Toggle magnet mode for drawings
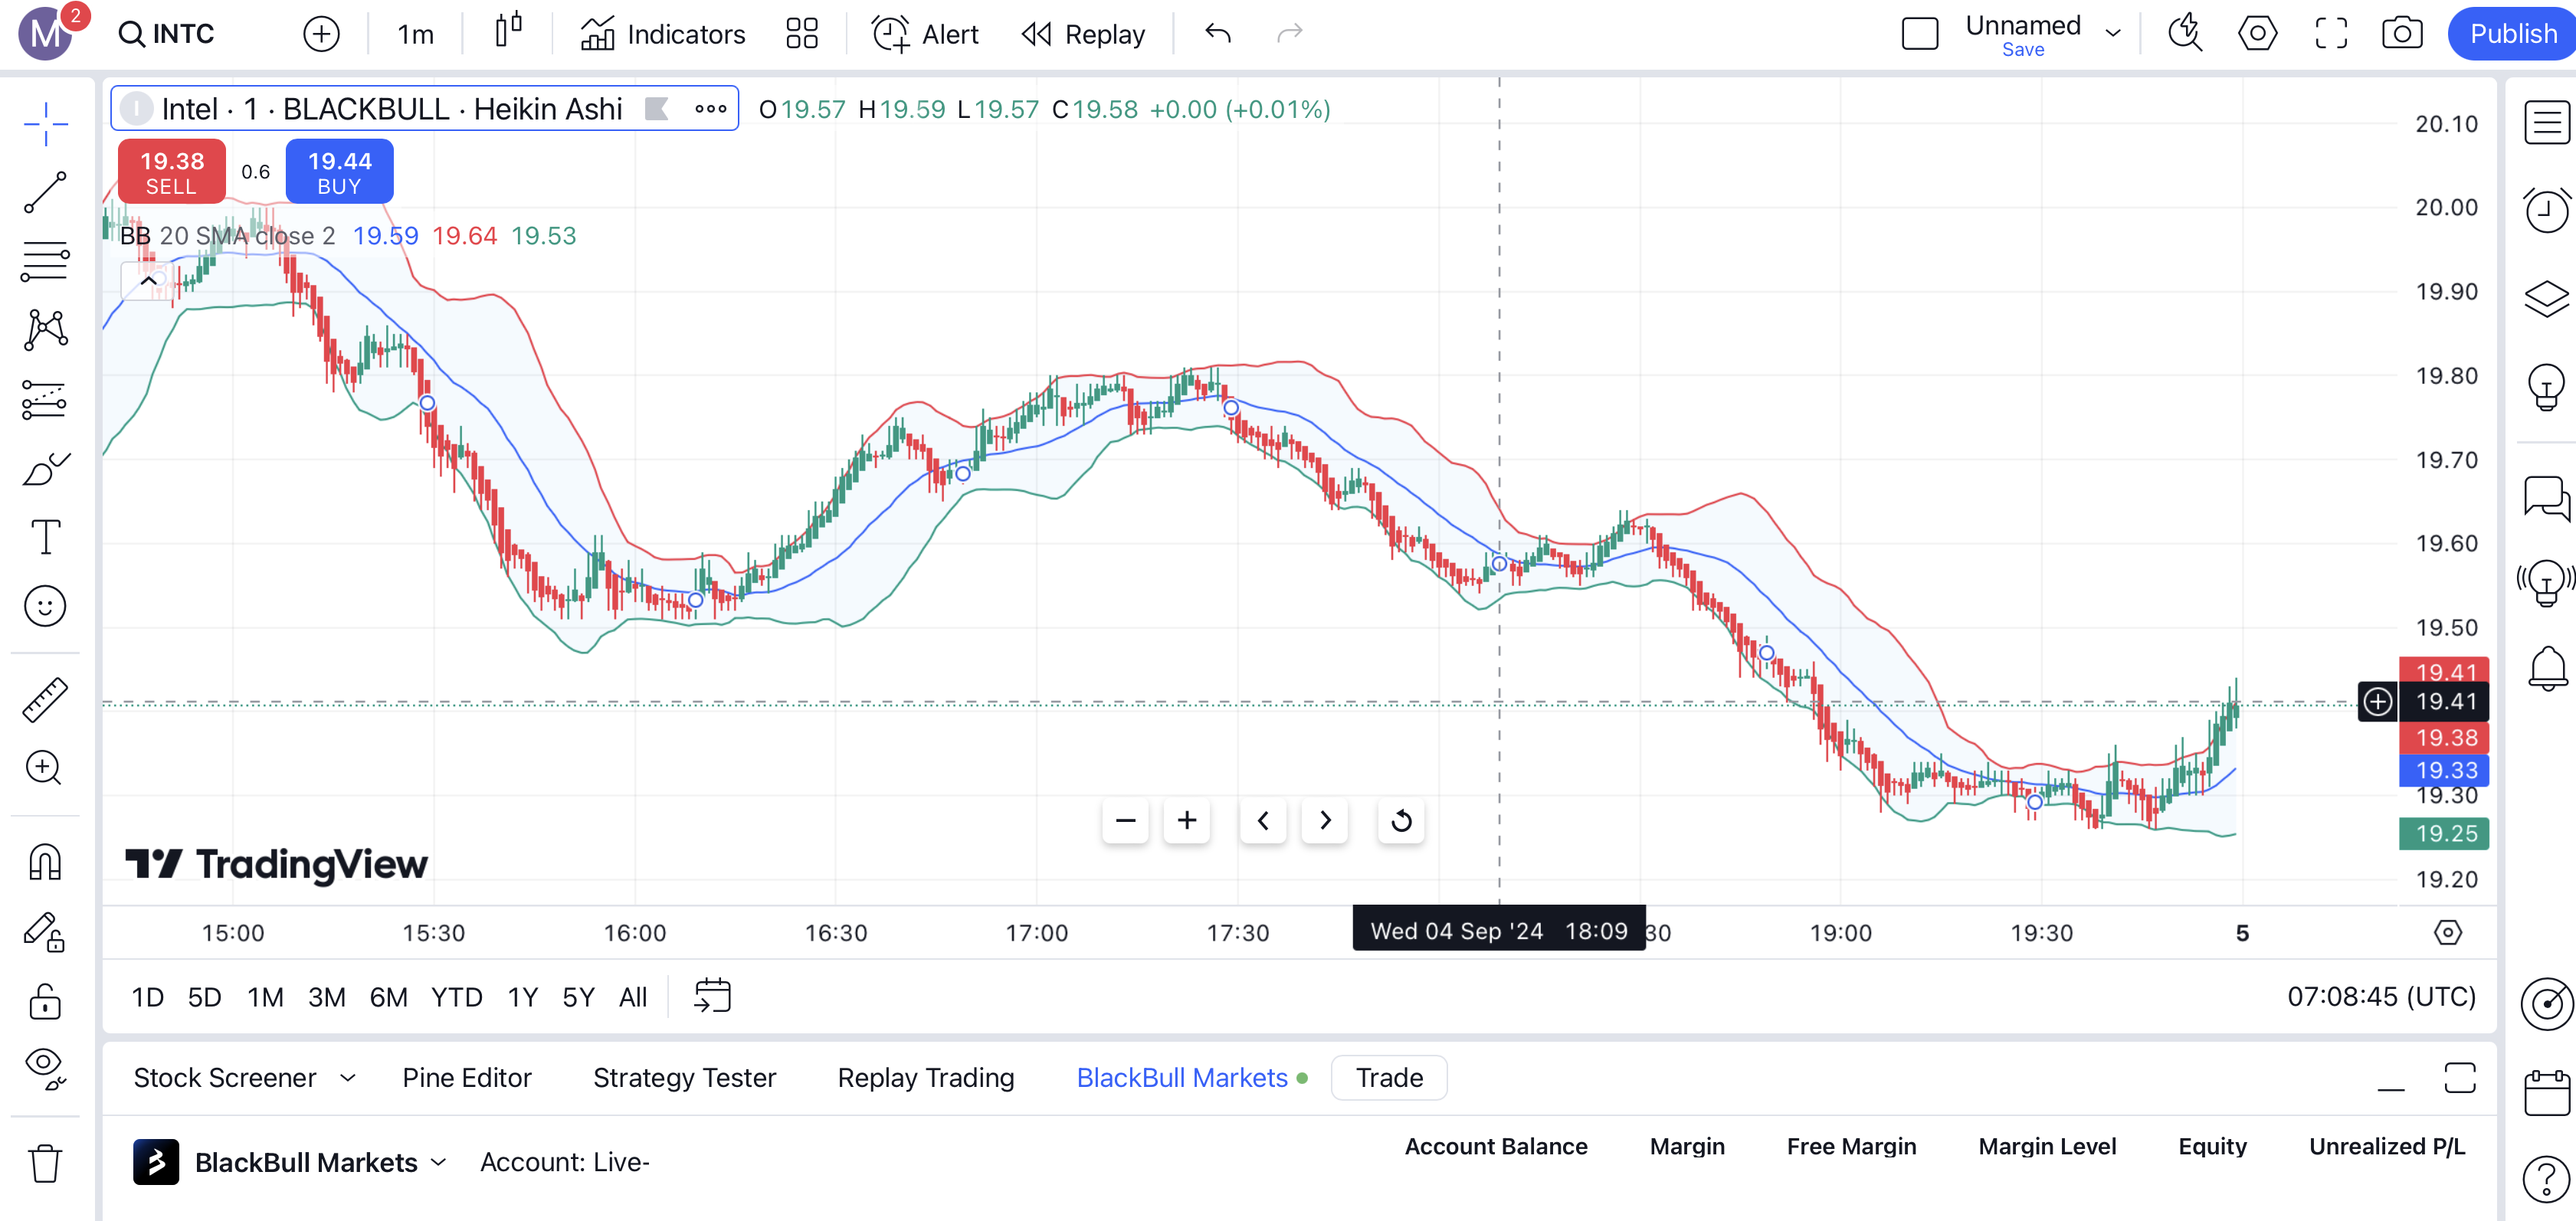2576x1221 pixels. tap(45, 861)
